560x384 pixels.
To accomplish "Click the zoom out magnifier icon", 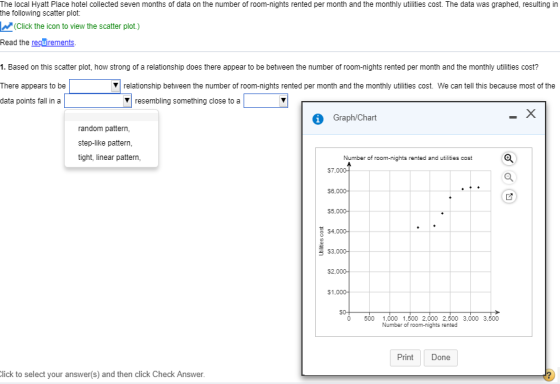I will (509, 177).
